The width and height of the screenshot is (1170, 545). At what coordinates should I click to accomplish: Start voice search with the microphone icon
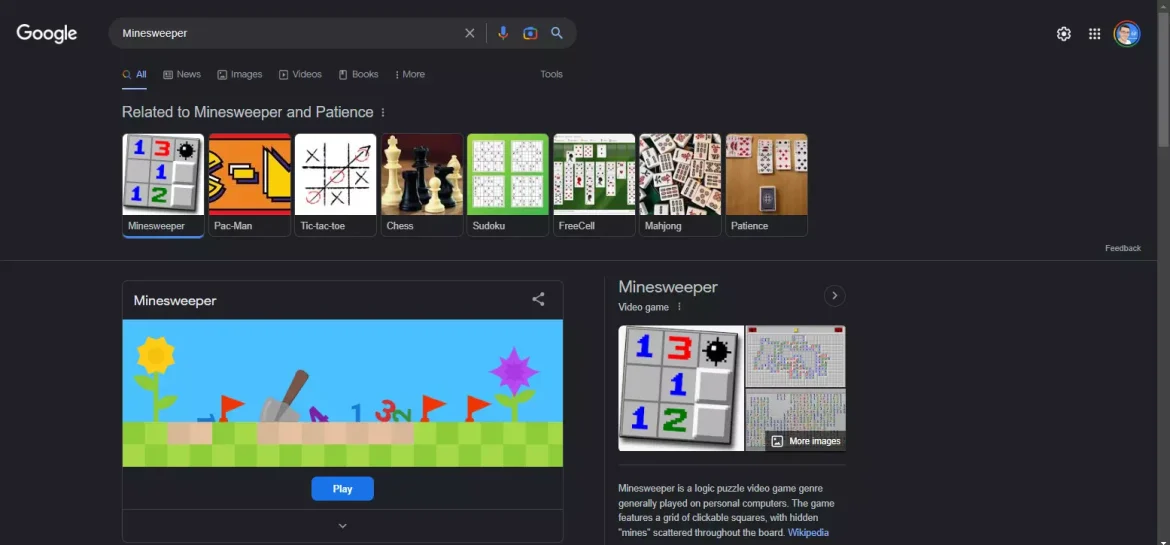(x=503, y=33)
